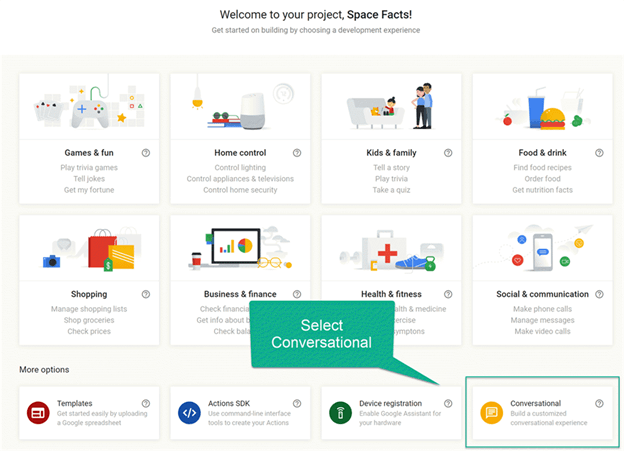Choose the Home control title
Image resolution: width=624 pixels, height=451 pixels.
240,153
